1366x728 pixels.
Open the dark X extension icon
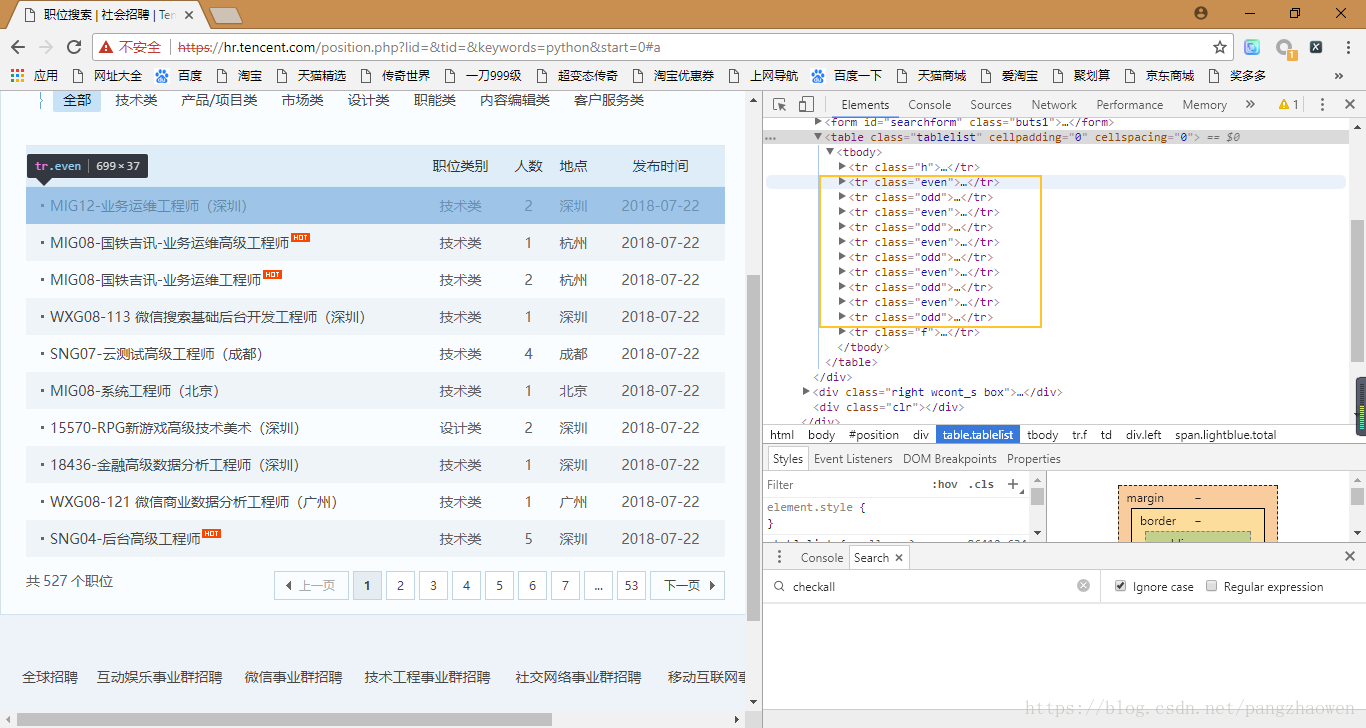tap(1316, 47)
